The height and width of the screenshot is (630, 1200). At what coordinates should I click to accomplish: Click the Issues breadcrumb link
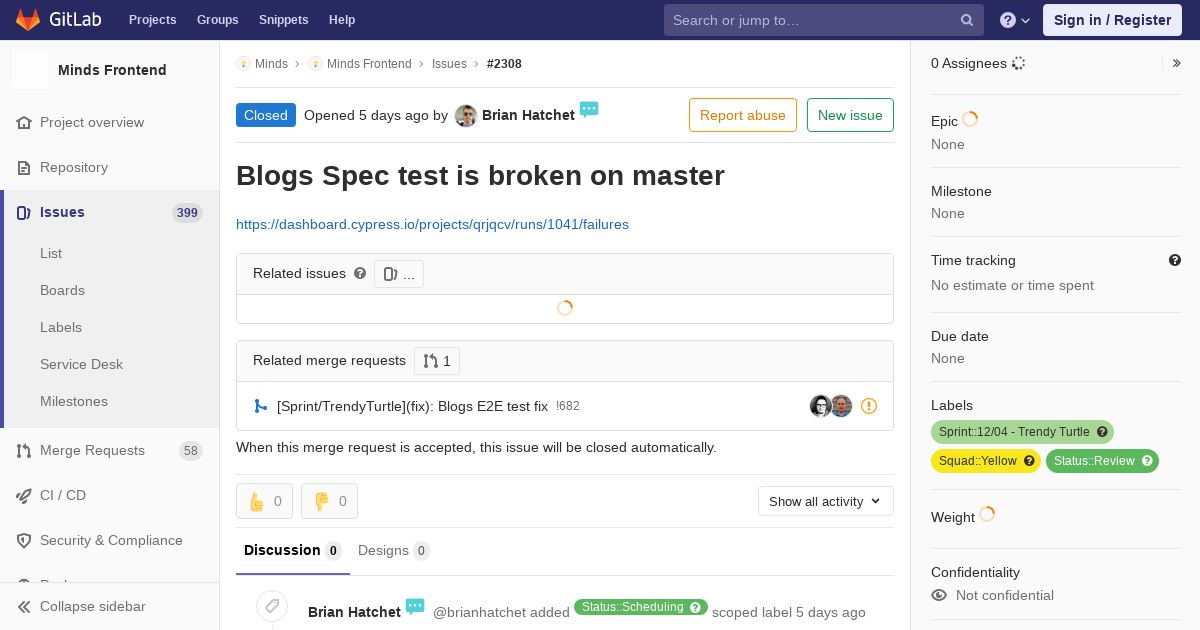click(449, 64)
